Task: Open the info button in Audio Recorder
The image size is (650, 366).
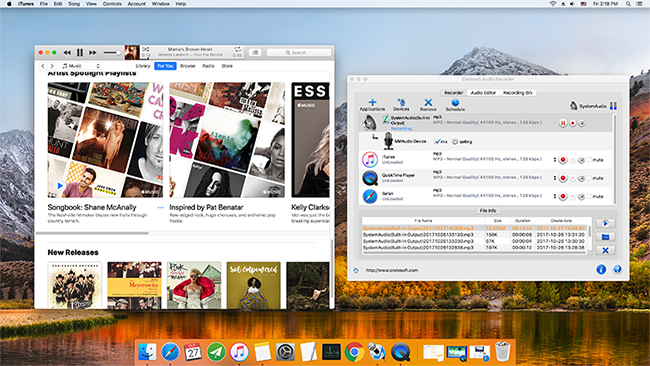Action: [601, 270]
